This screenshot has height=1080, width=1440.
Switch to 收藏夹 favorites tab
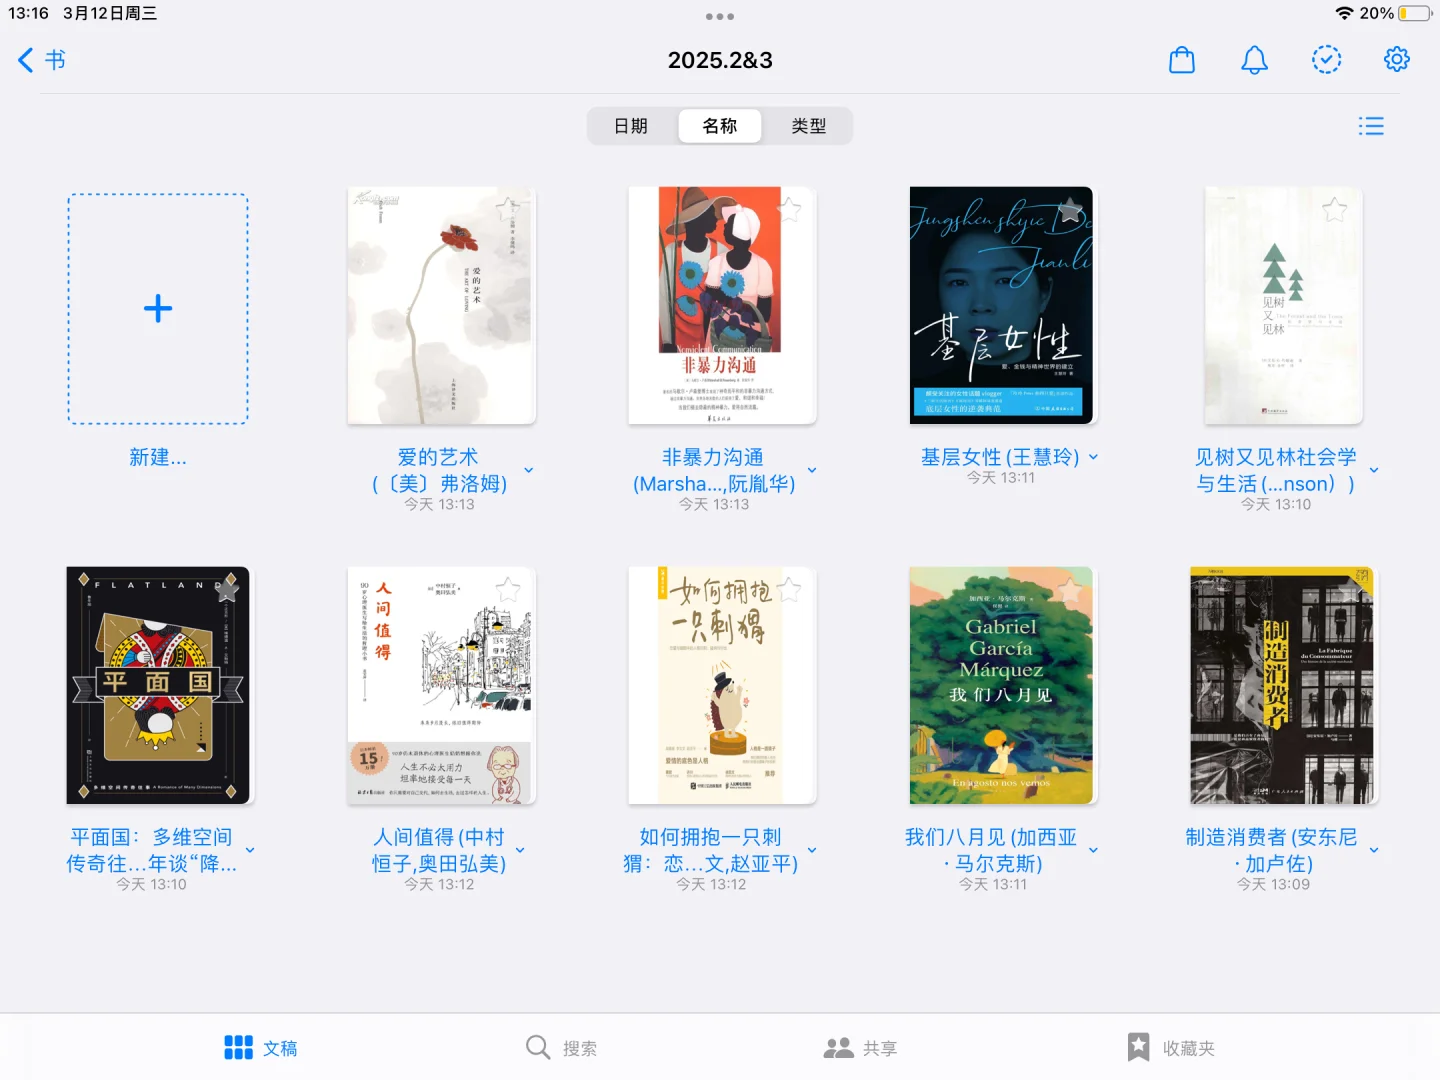click(x=1171, y=1047)
